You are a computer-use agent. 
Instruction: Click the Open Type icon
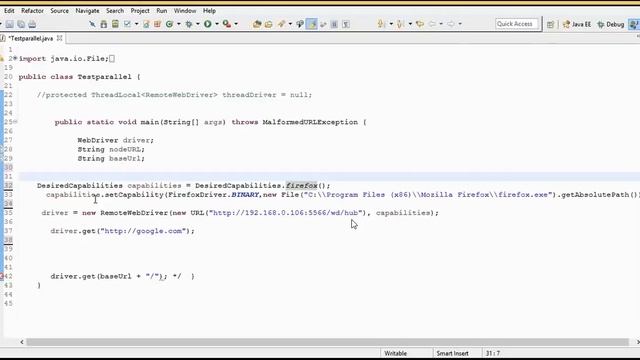[x=257, y=24]
